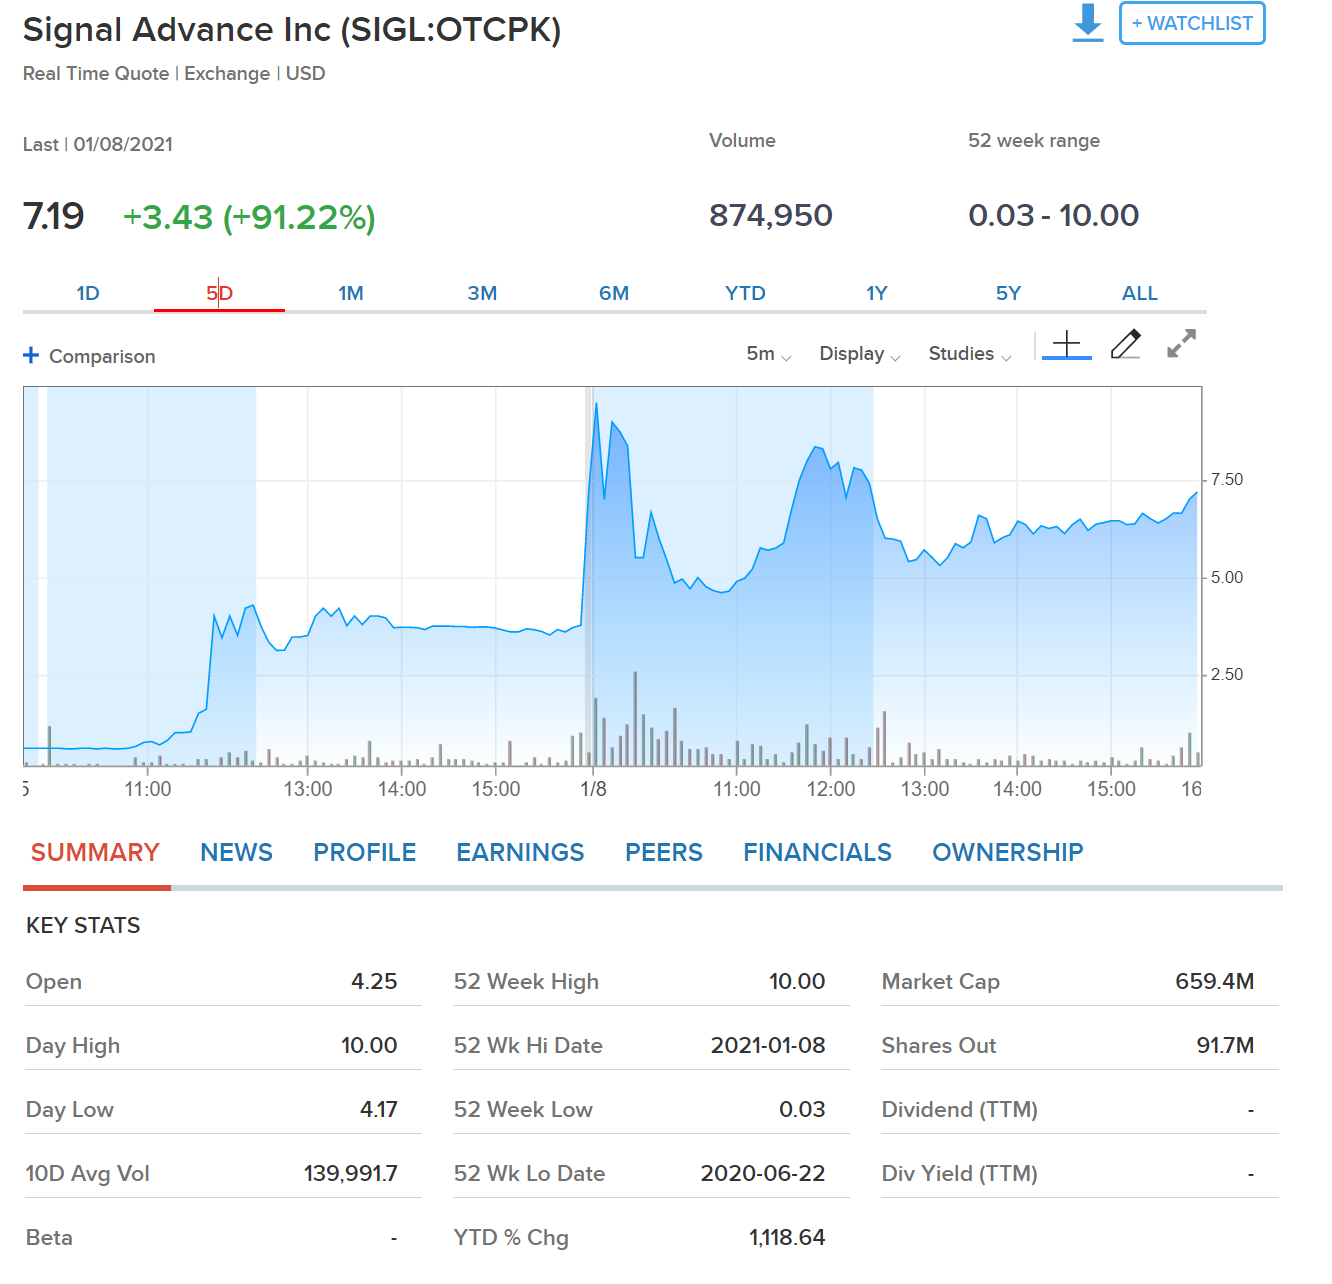Click the +3.43 (+91.22%) change value
The height and width of the screenshot is (1284, 1332).
(x=249, y=217)
